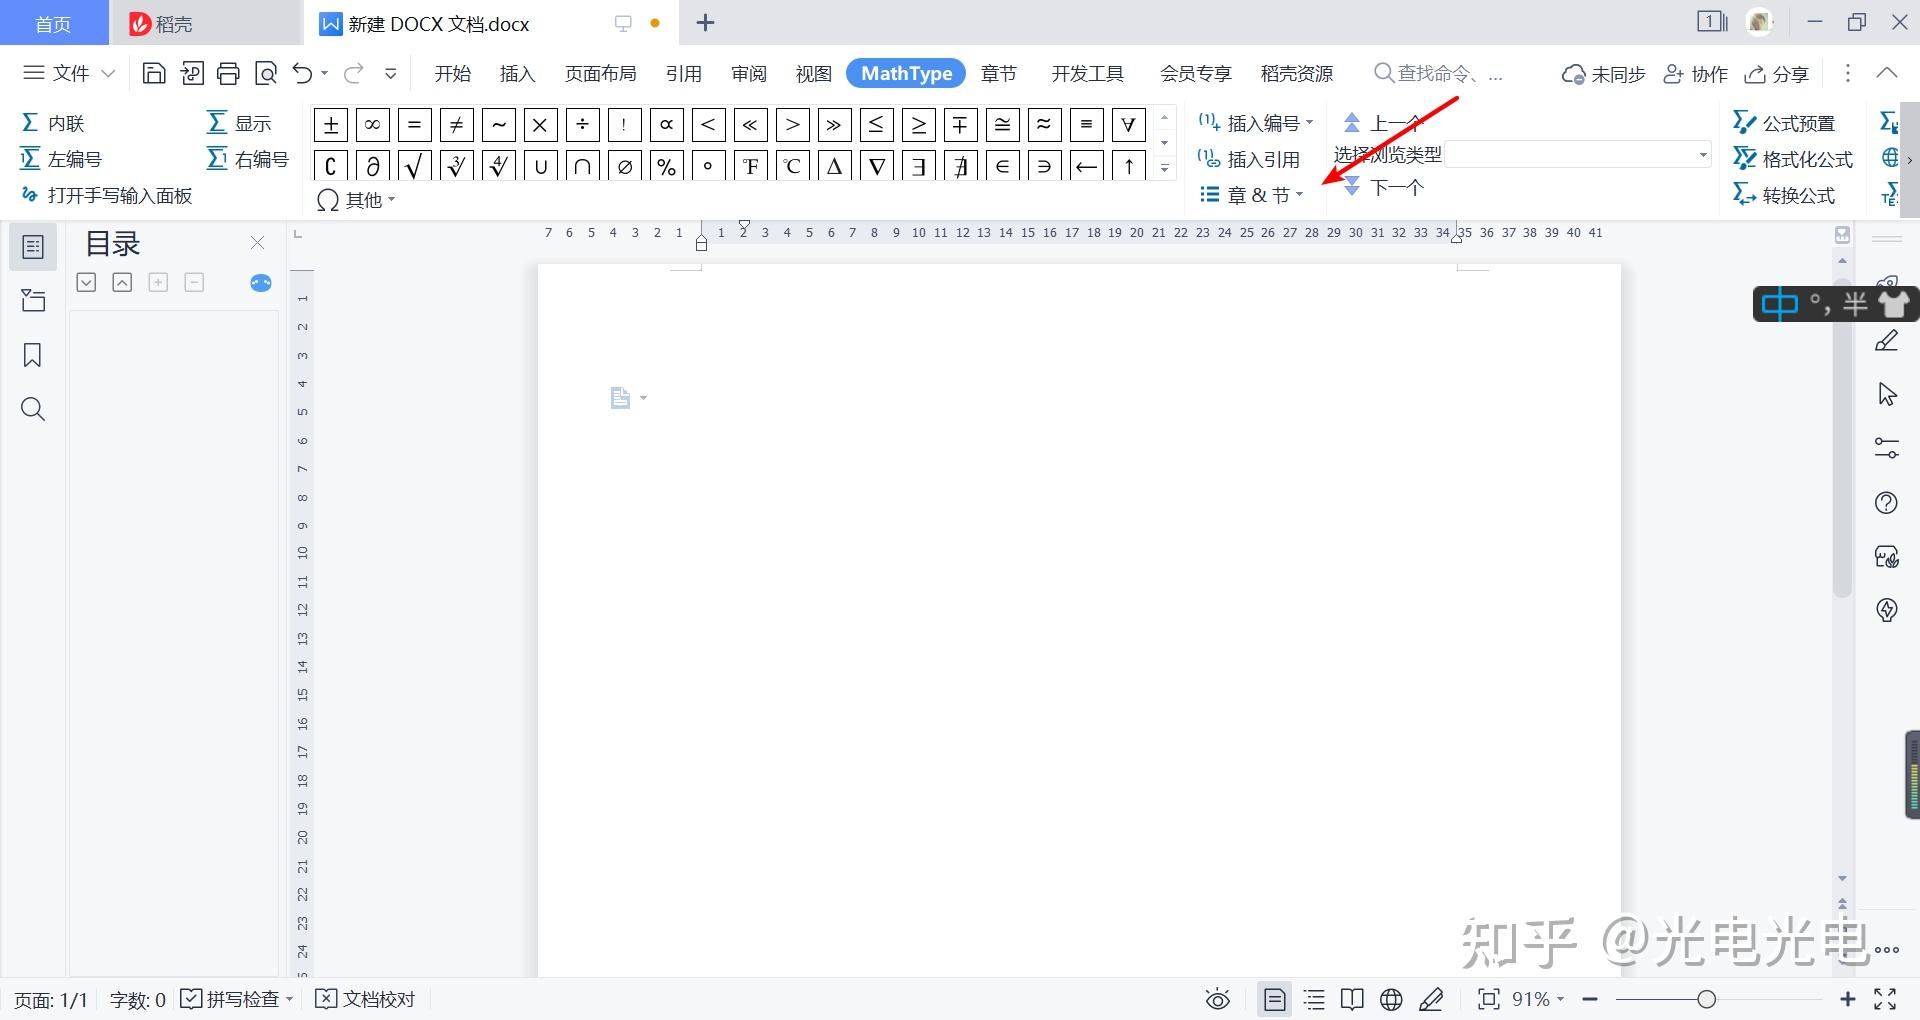Insert the square root symbol

tap(414, 165)
